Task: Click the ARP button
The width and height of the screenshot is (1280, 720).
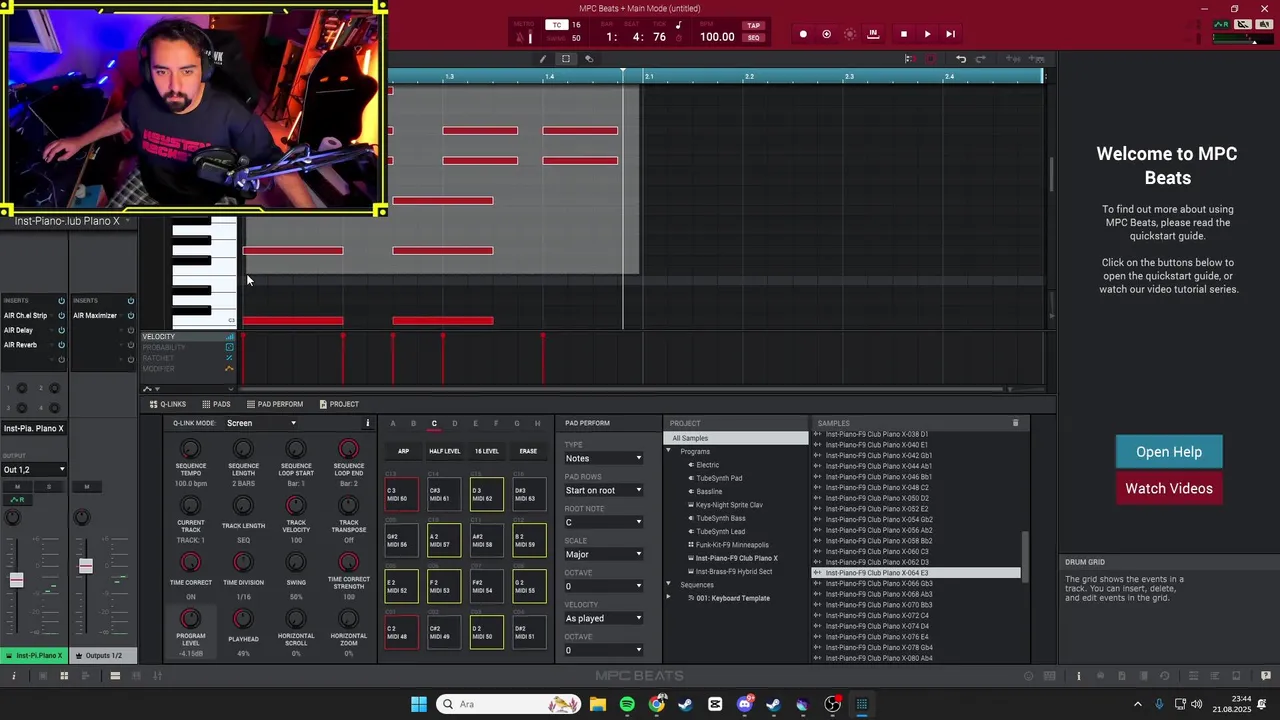Action: [x=403, y=451]
